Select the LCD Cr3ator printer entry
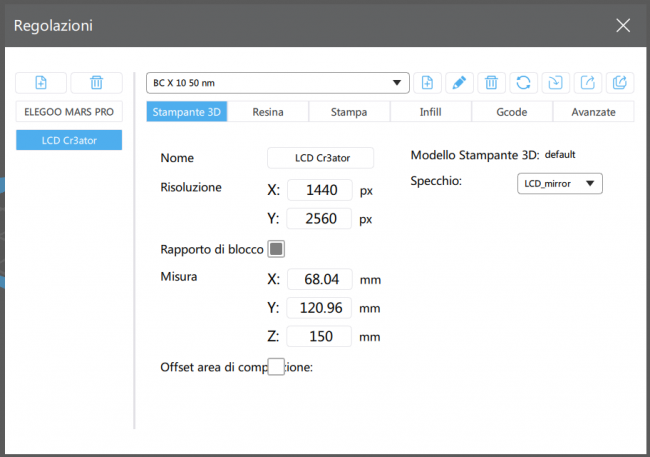The height and width of the screenshot is (457, 650). coord(69,141)
